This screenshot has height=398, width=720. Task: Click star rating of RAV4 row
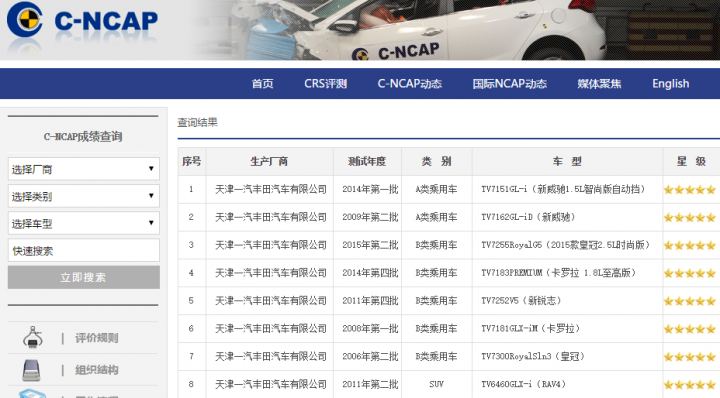pyautogui.click(x=690, y=385)
